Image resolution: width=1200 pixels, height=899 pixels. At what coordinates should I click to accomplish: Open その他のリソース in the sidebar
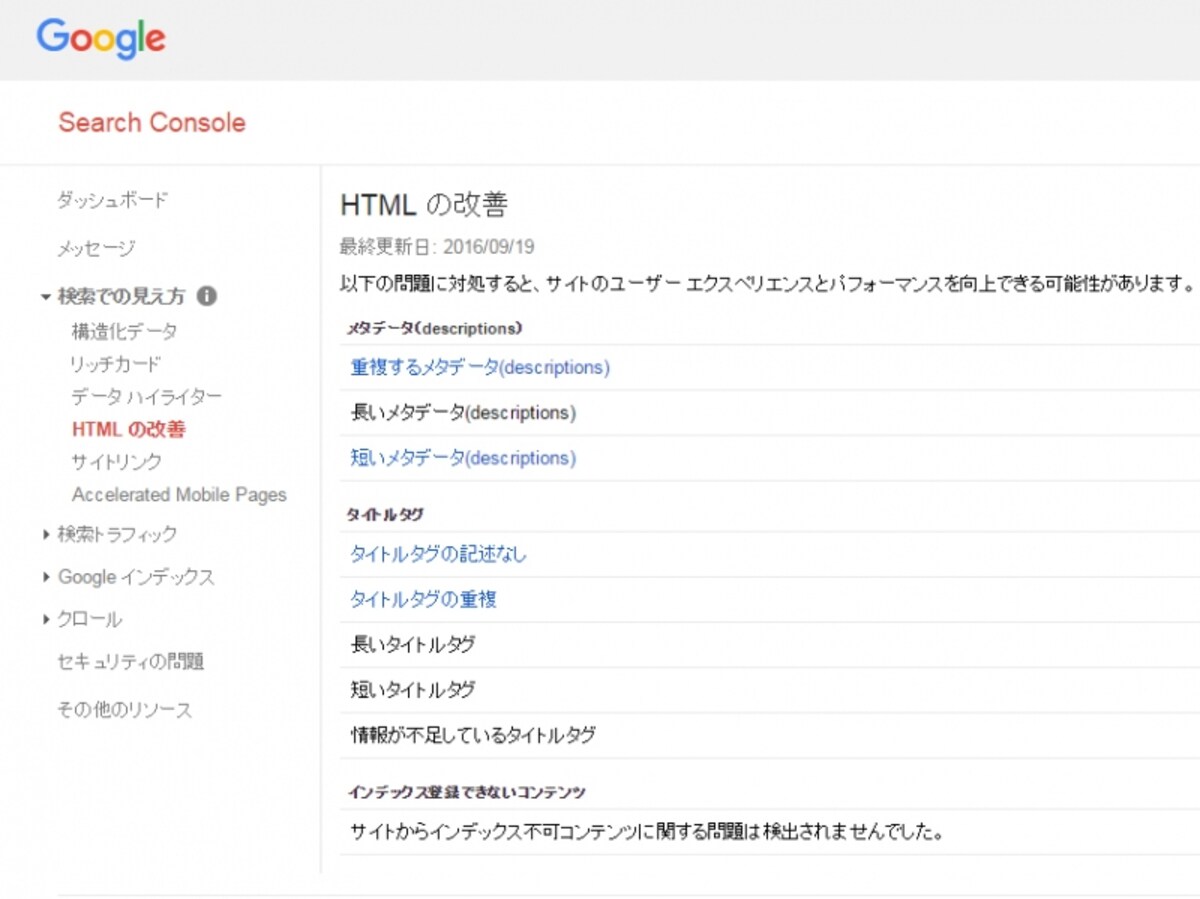[124, 710]
